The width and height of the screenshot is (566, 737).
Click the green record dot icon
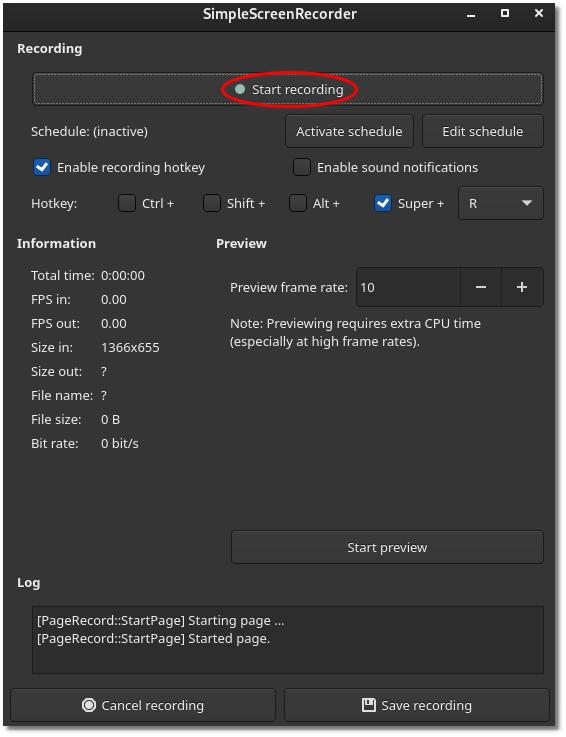pyautogui.click(x=240, y=89)
